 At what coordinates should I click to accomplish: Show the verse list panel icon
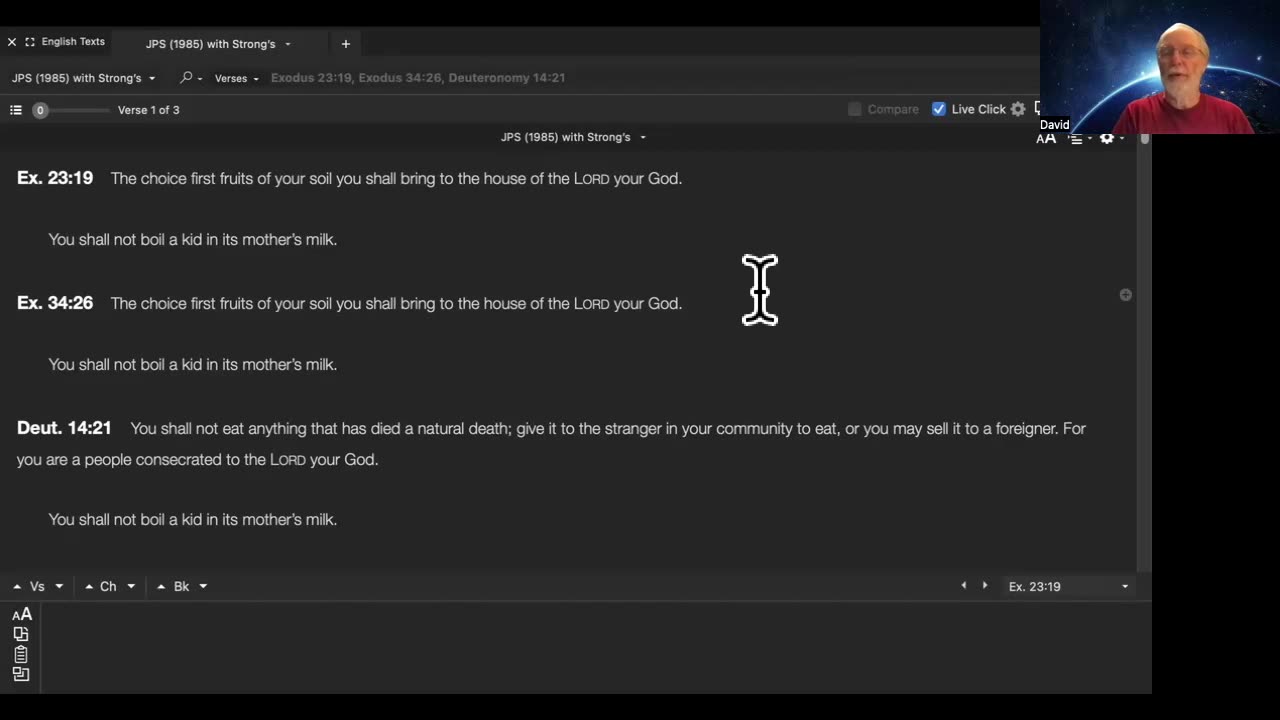pos(16,110)
